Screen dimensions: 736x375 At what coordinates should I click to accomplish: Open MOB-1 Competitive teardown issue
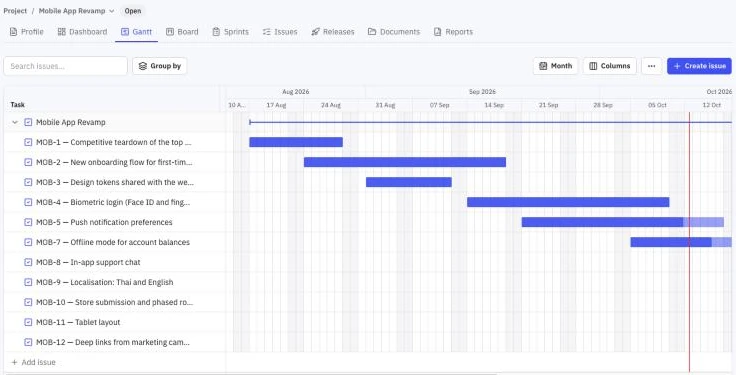pos(114,142)
